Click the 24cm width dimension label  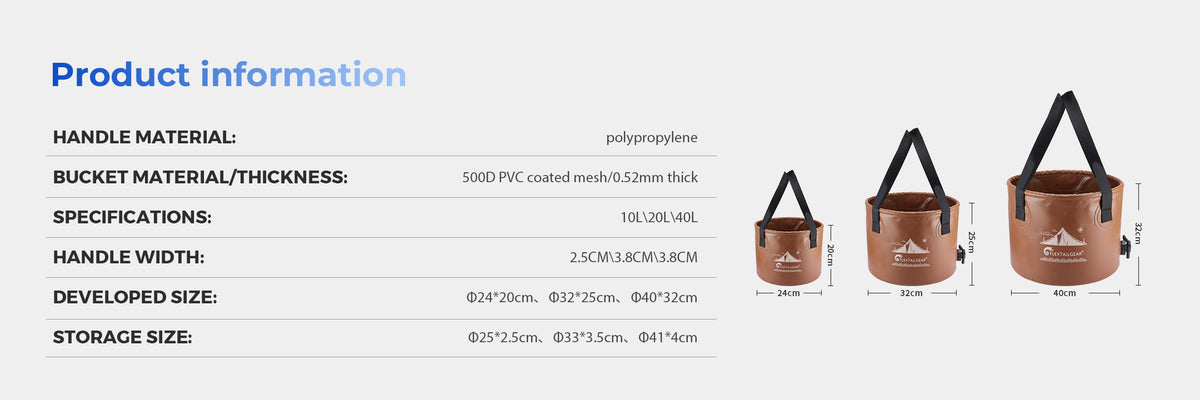[789, 293]
